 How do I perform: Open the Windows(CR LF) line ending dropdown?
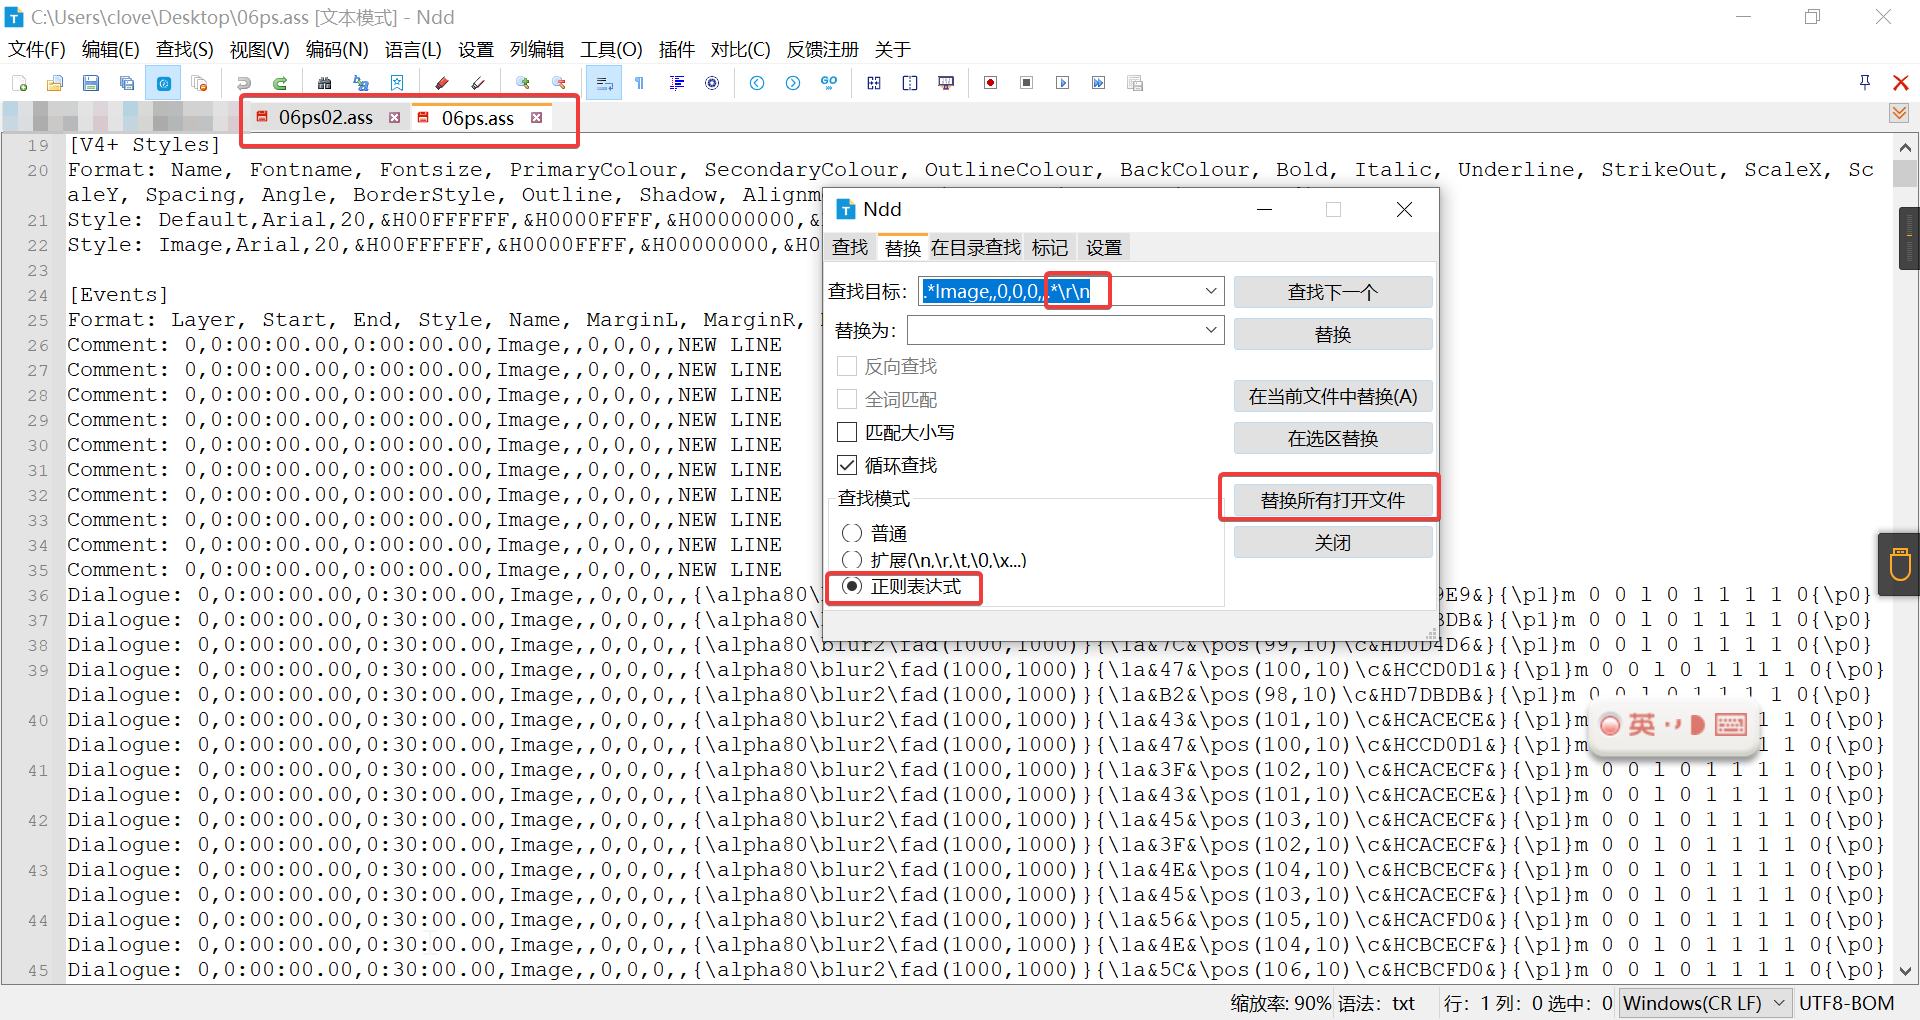pyautogui.click(x=1705, y=1003)
